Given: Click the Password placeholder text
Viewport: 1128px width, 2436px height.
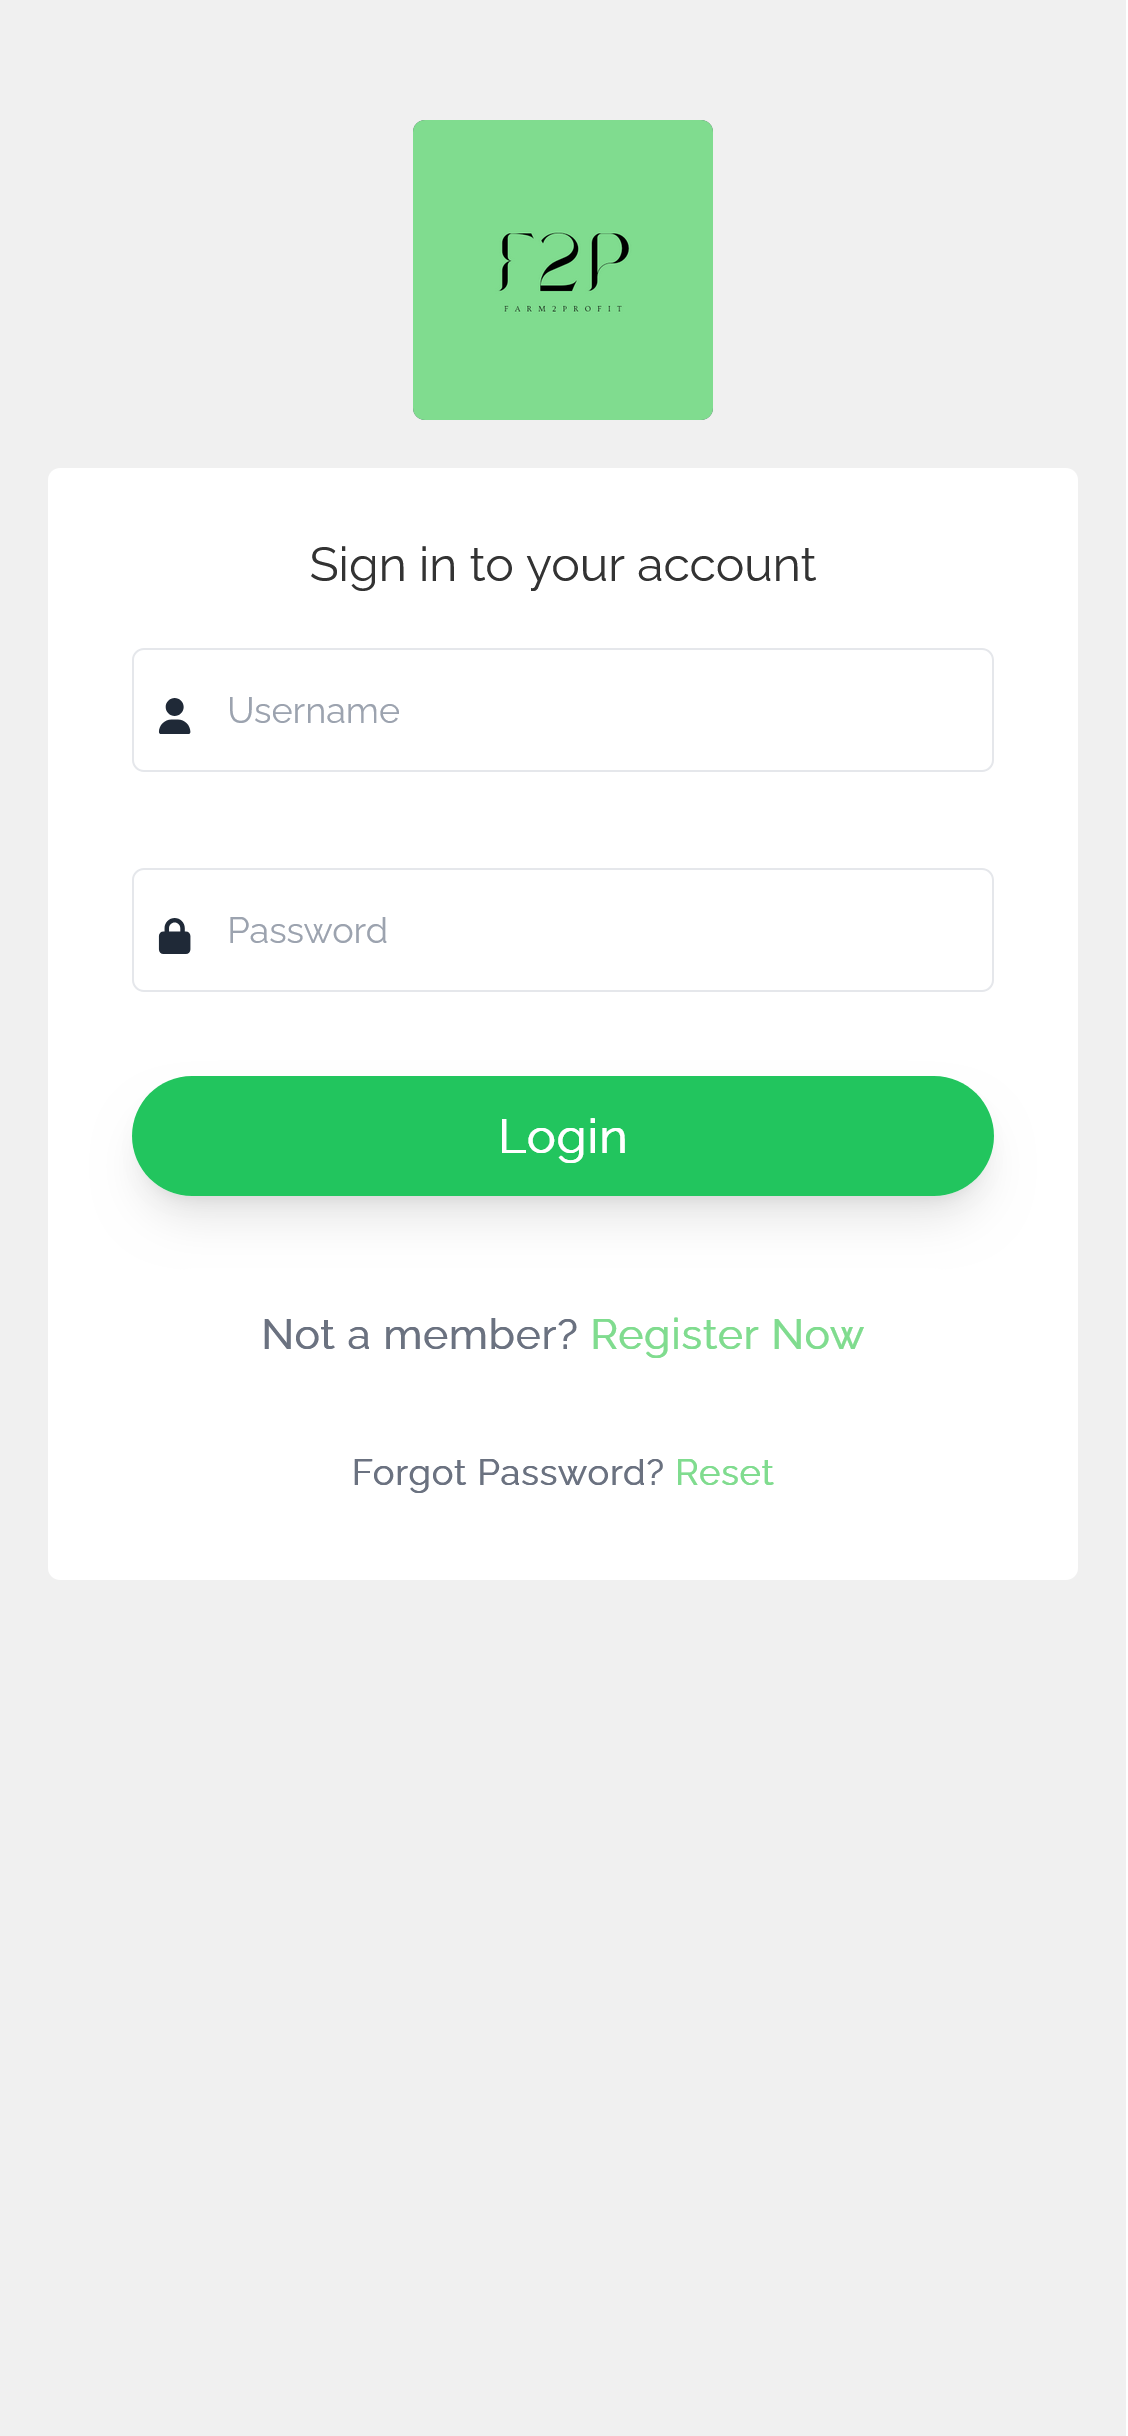Looking at the screenshot, I should pyautogui.click(x=308, y=930).
